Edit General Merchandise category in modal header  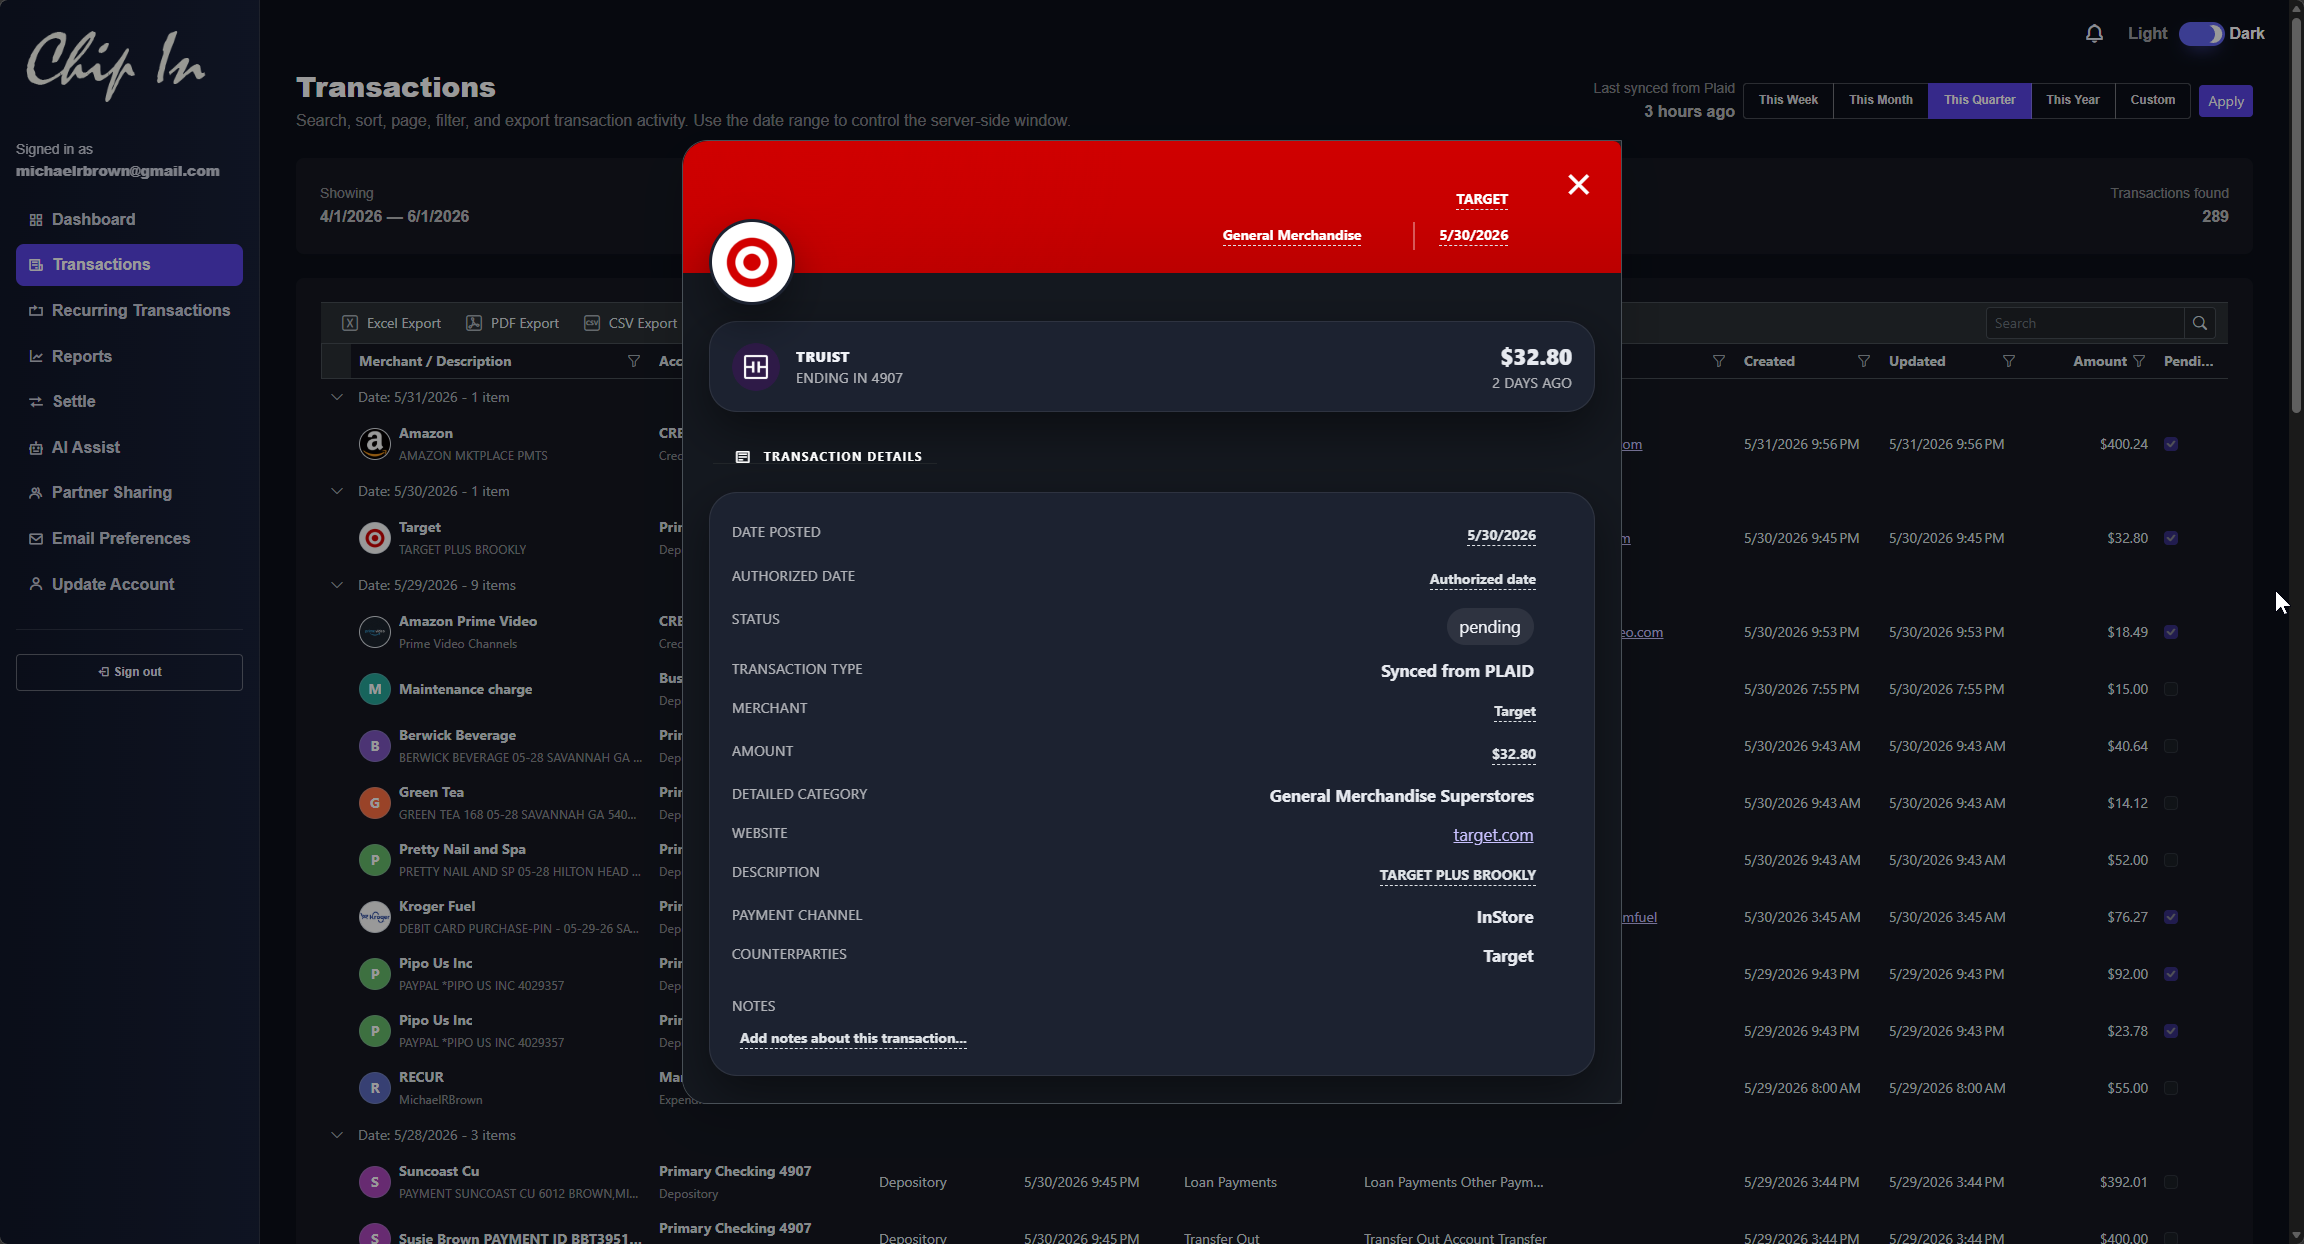[x=1291, y=236]
